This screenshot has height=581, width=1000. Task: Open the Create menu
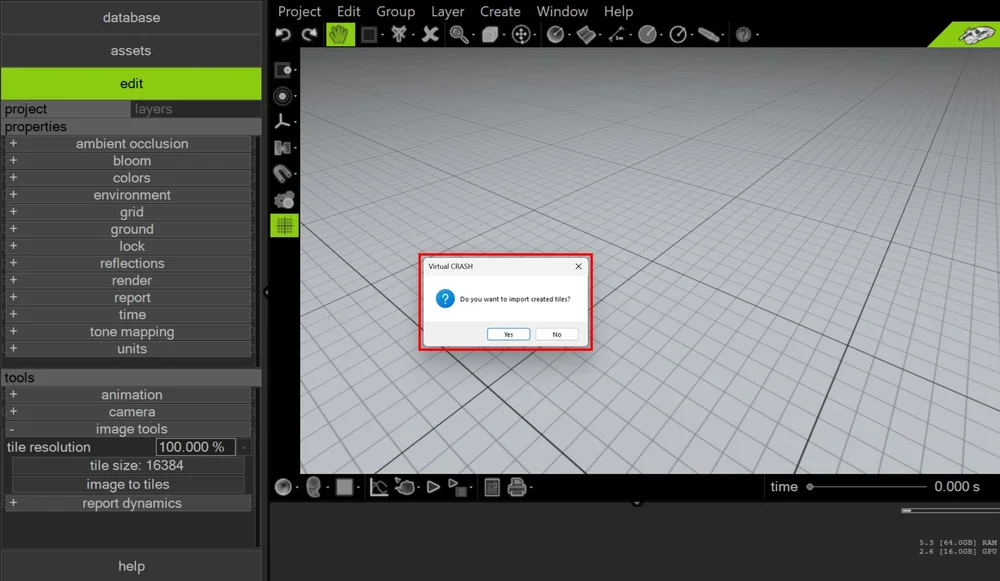(500, 11)
